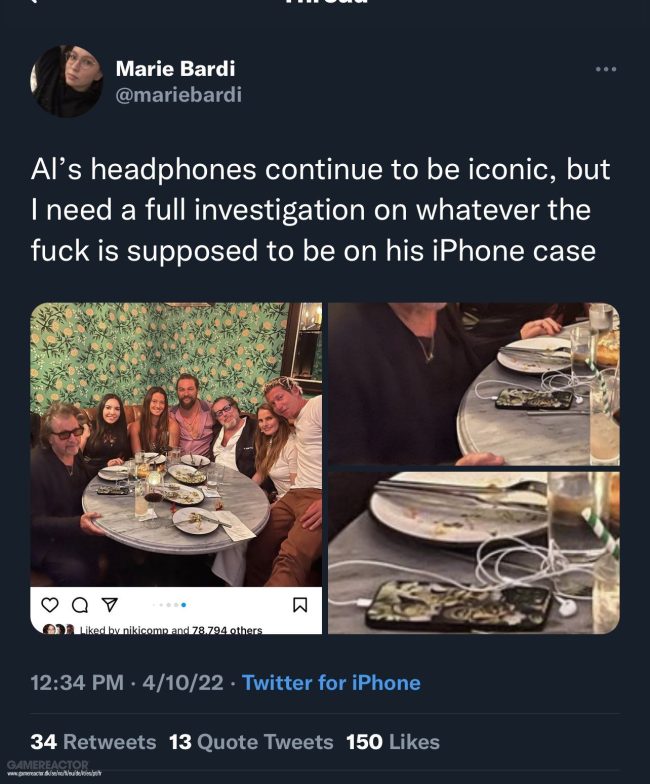Open the group dinner photo

[x=176, y=444]
